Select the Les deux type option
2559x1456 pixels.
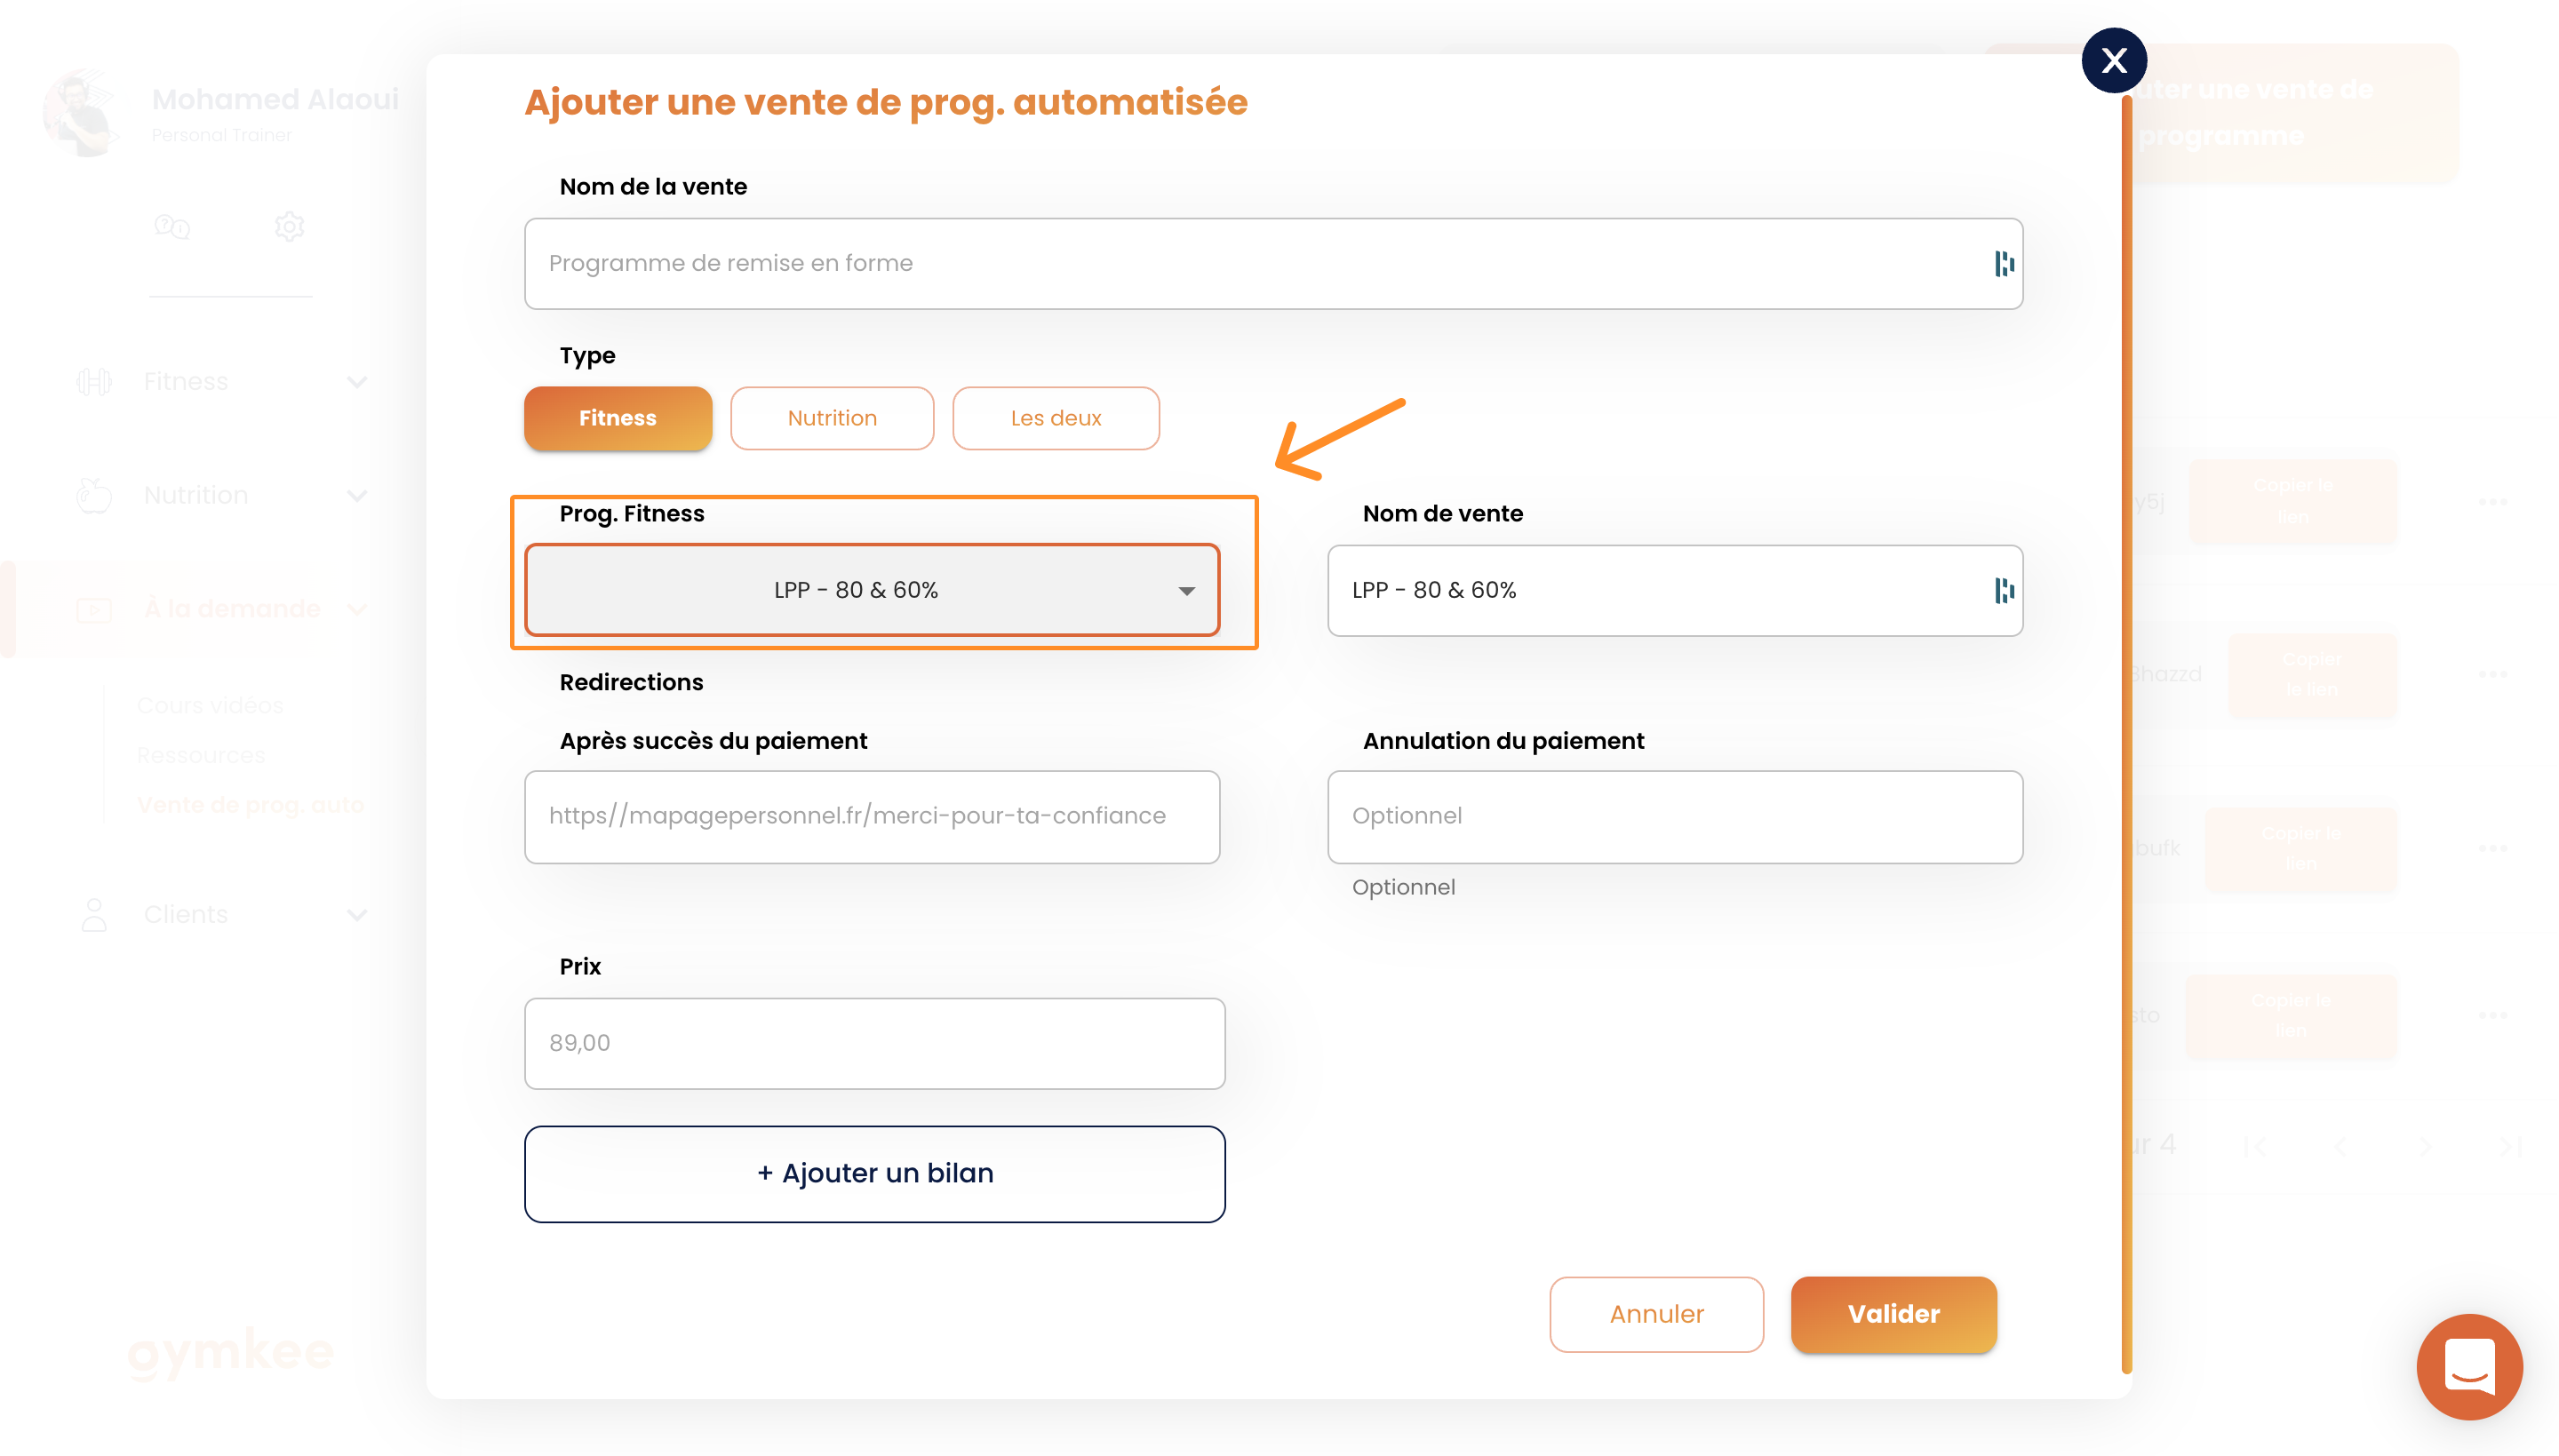point(1056,418)
